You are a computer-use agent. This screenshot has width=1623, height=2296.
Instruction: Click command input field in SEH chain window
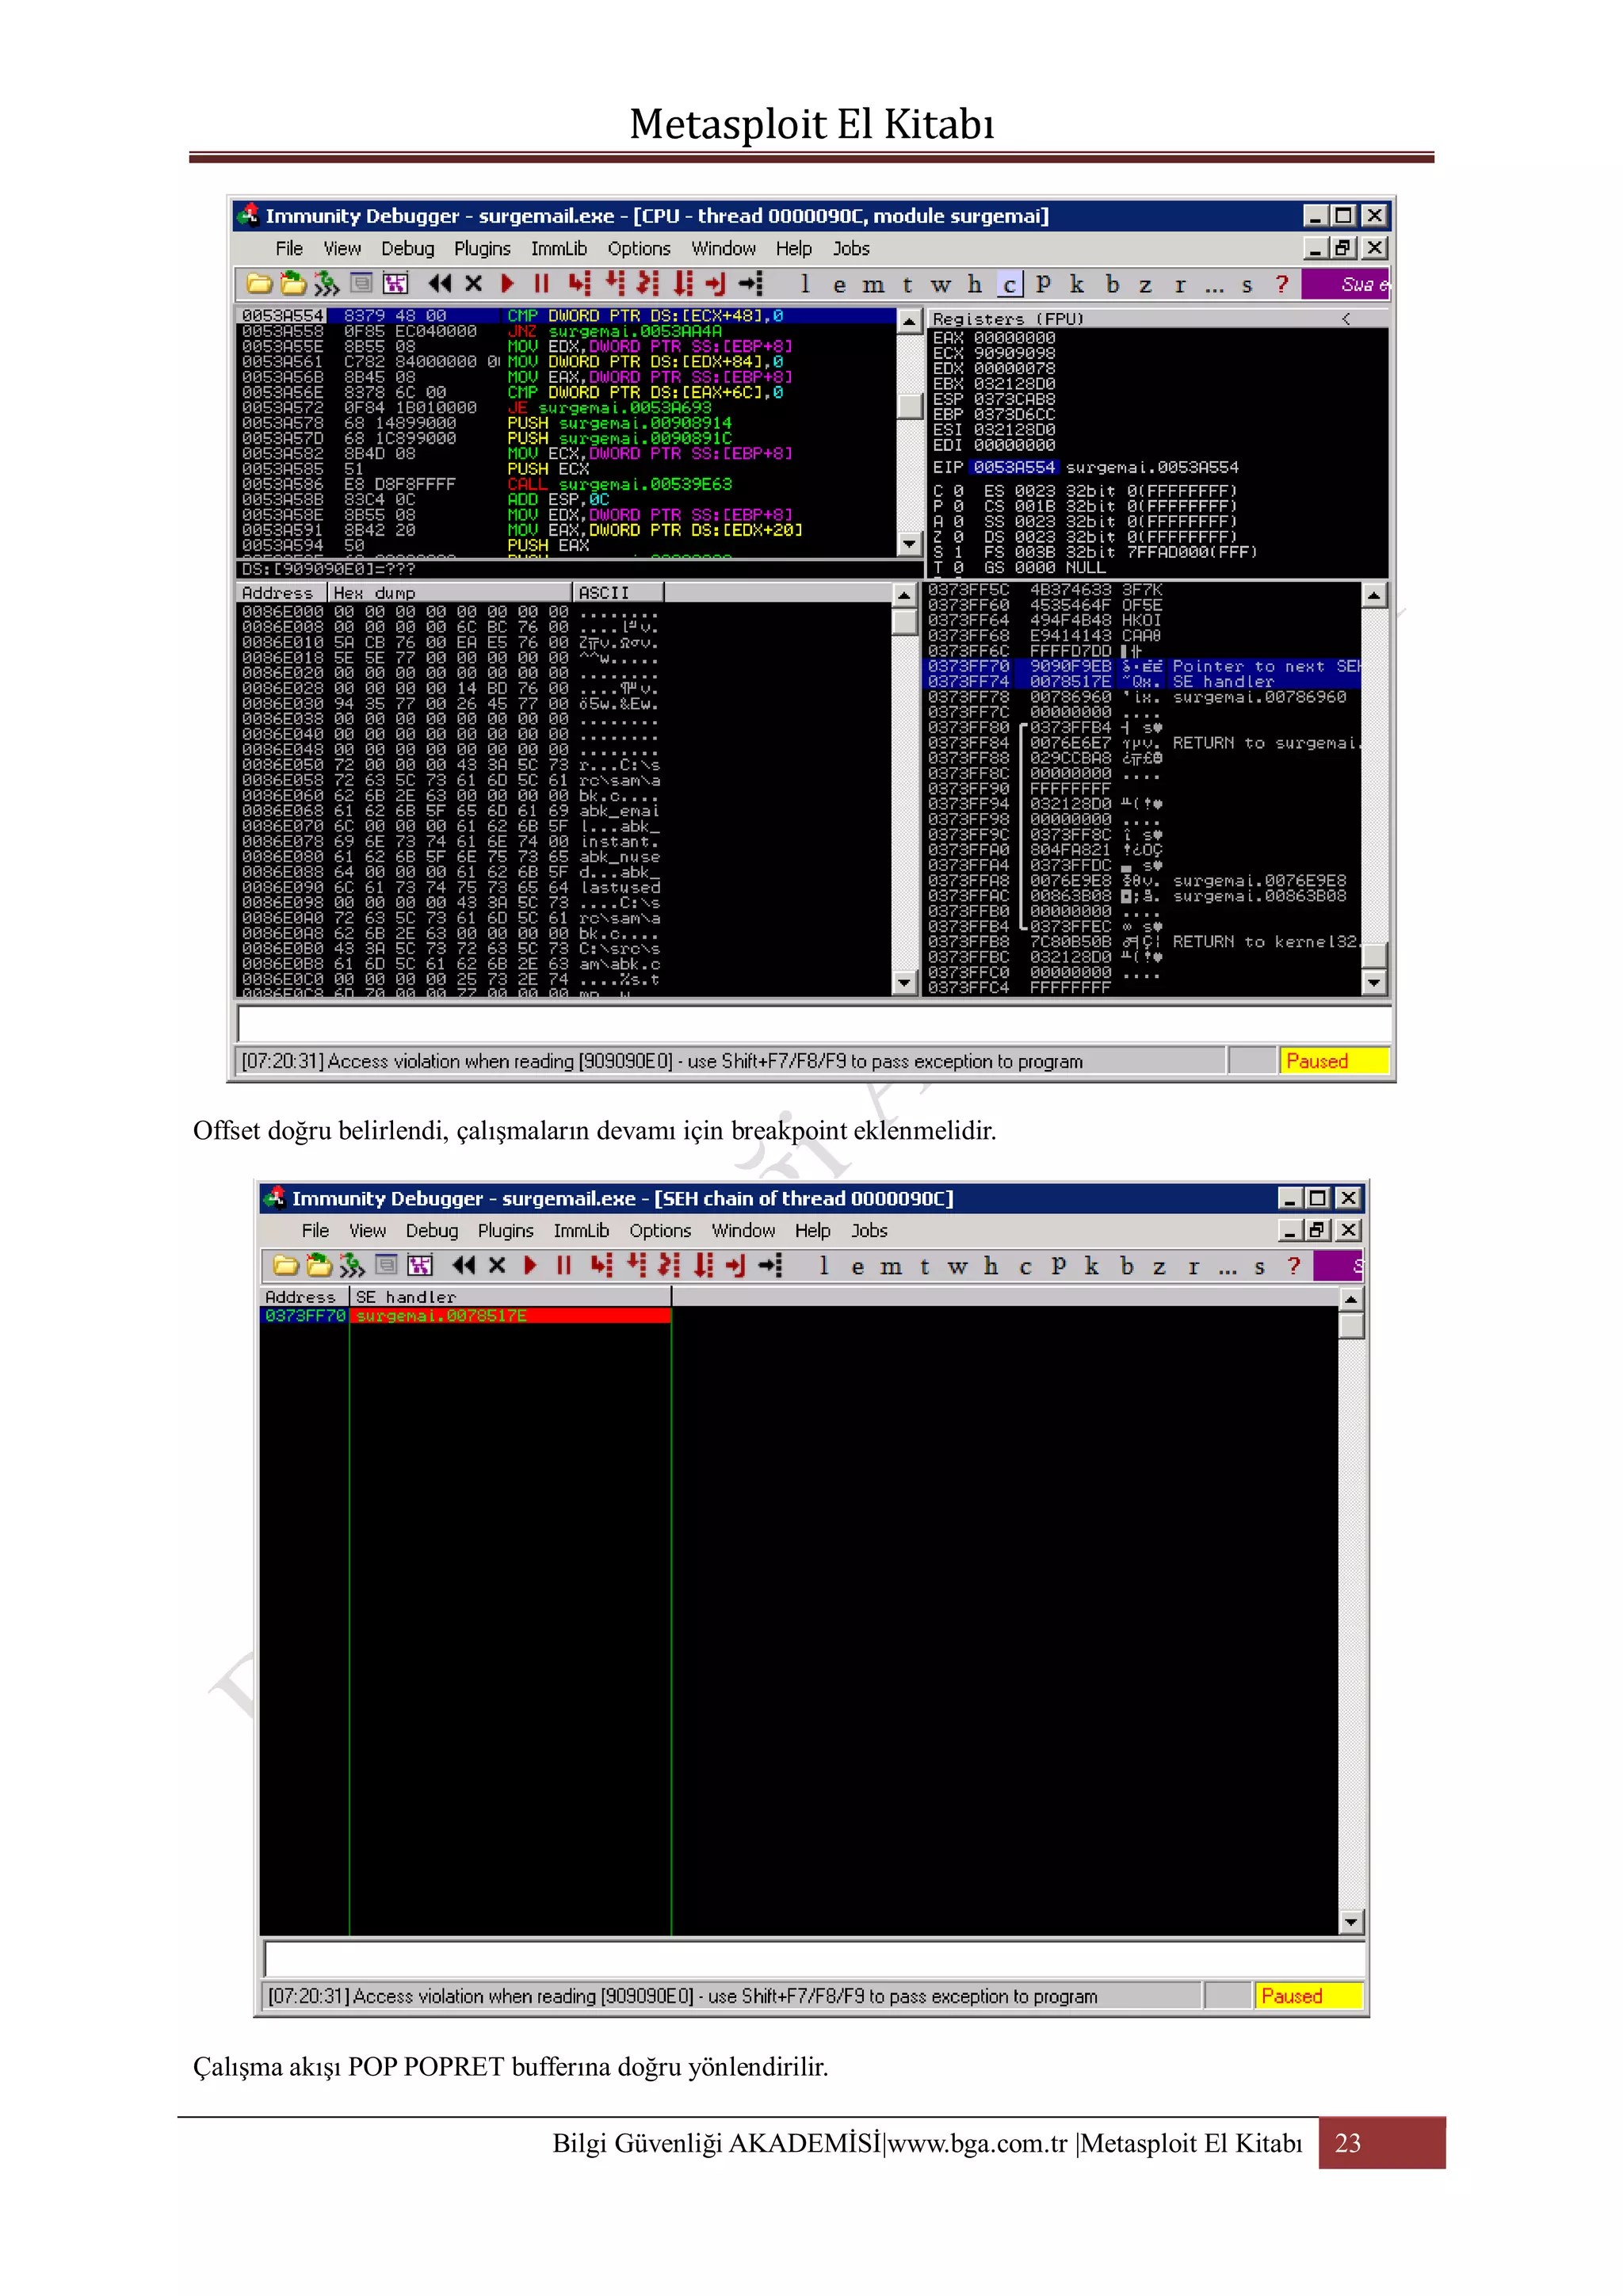(x=814, y=1958)
